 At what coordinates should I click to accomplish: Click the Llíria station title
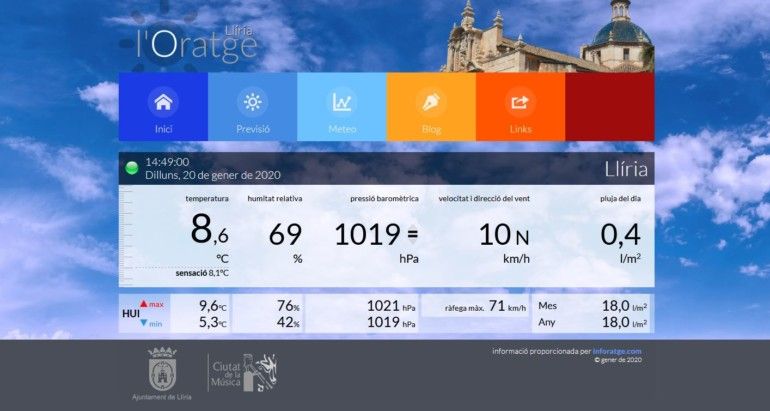pos(626,169)
